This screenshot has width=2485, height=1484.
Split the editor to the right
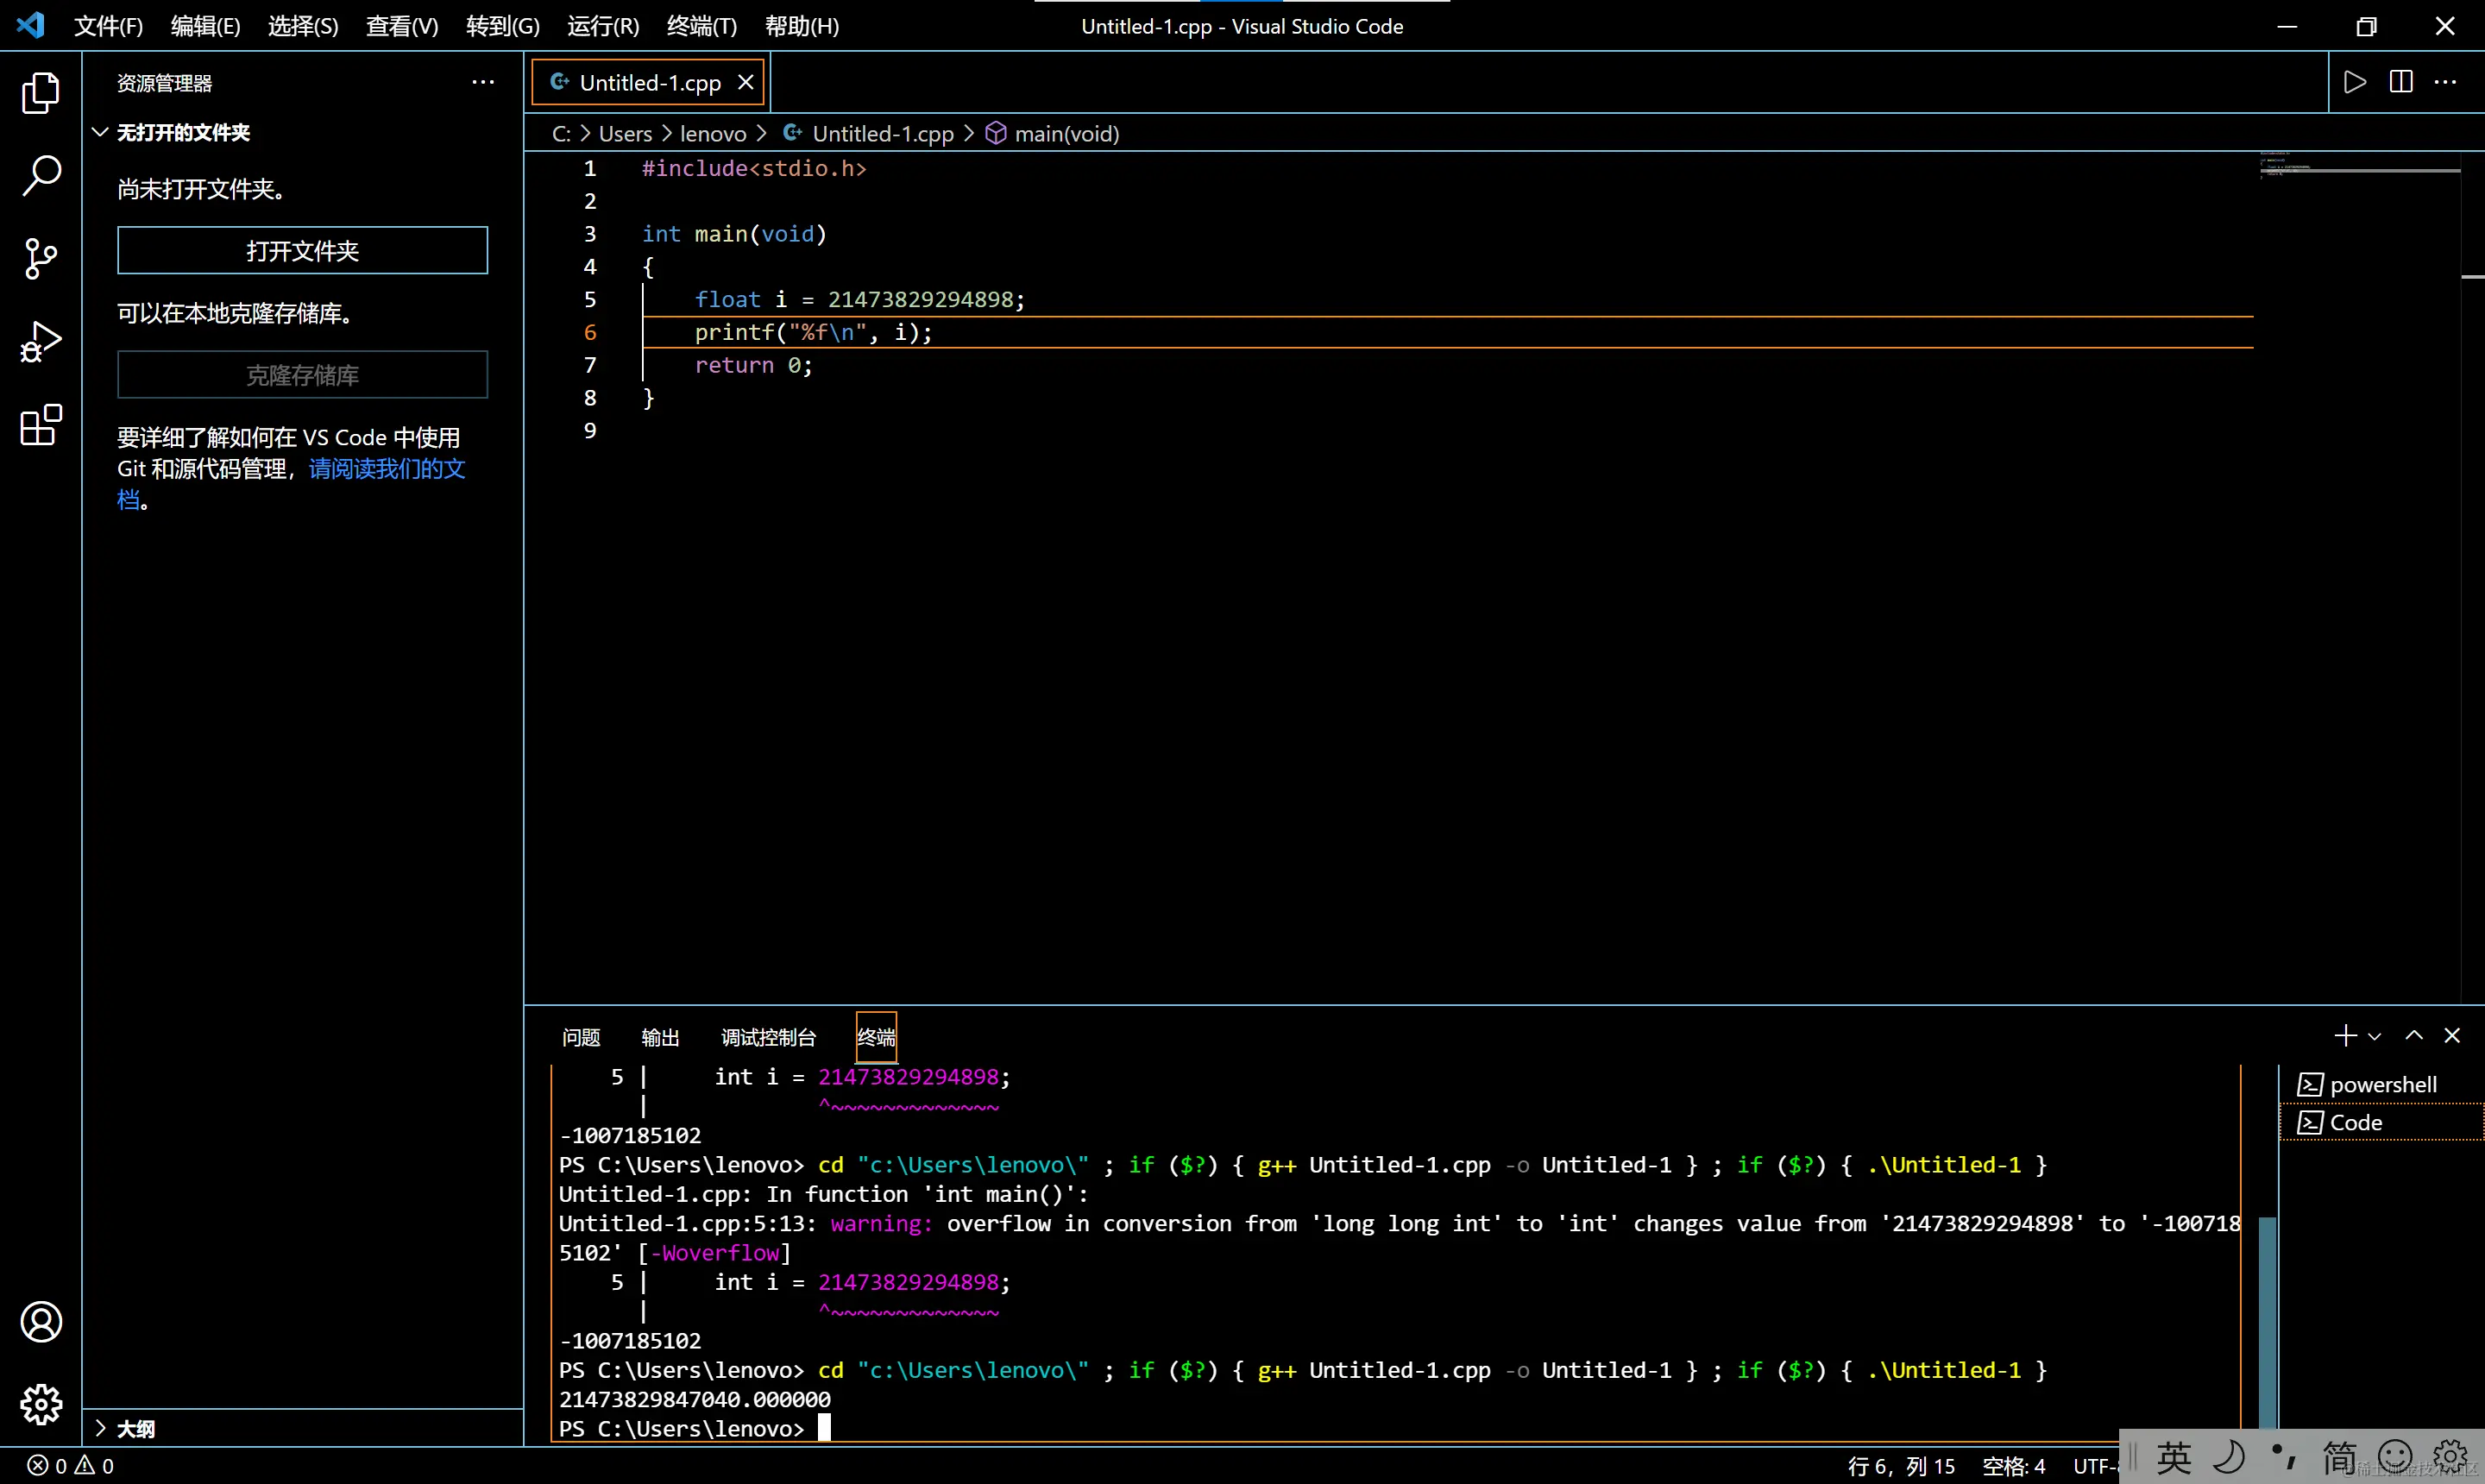(x=2401, y=82)
